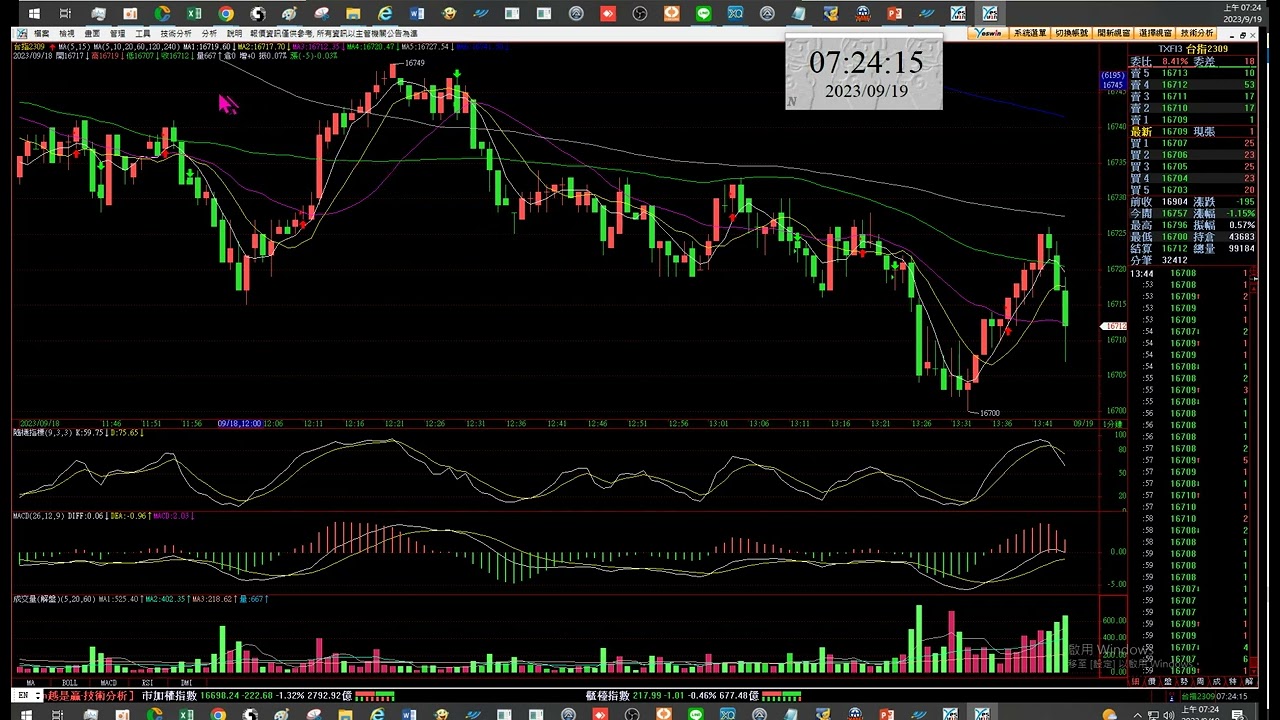Open the LINE app on top taskbar
The height and width of the screenshot is (720, 1280).
pos(703,13)
